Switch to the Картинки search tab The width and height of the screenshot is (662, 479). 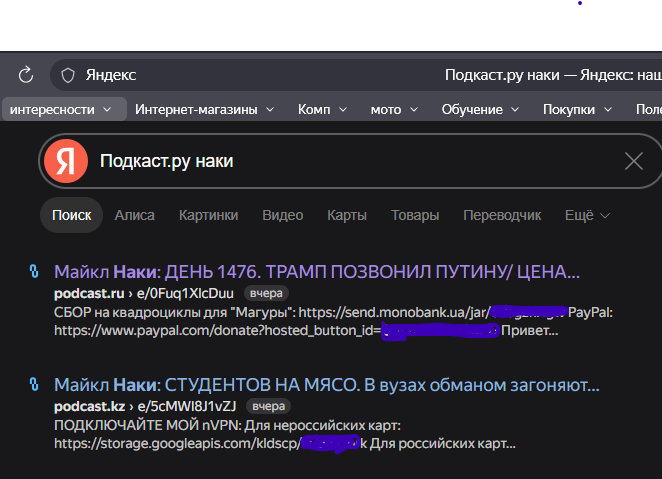pyautogui.click(x=208, y=215)
